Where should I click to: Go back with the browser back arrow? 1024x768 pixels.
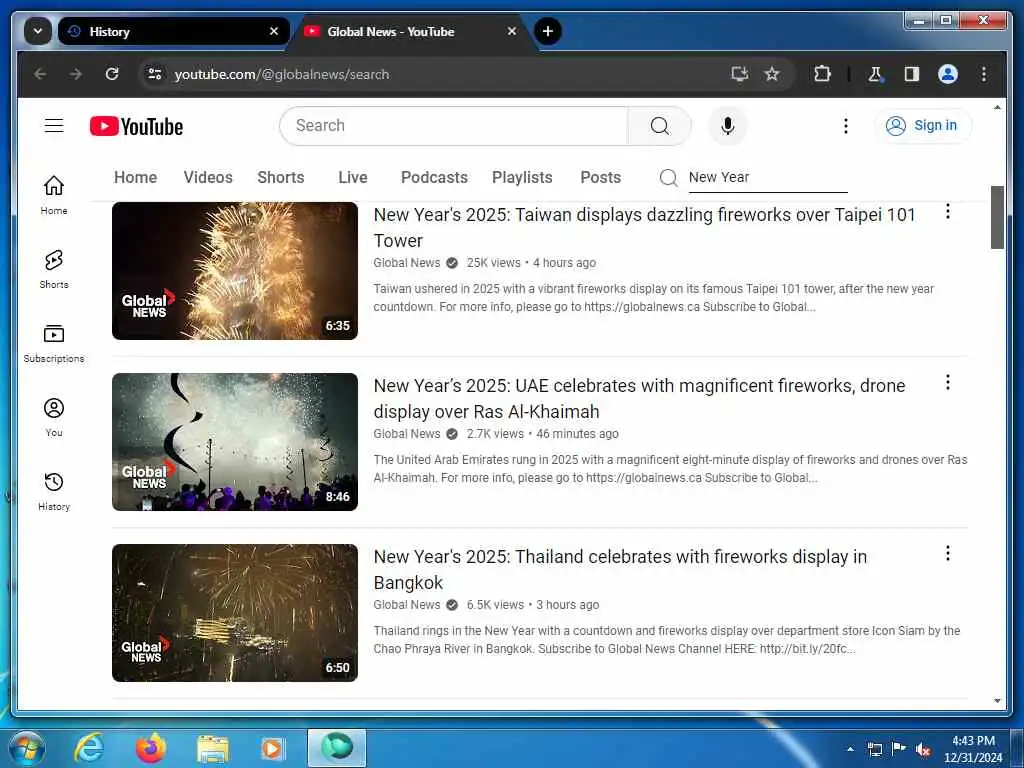pos(40,74)
